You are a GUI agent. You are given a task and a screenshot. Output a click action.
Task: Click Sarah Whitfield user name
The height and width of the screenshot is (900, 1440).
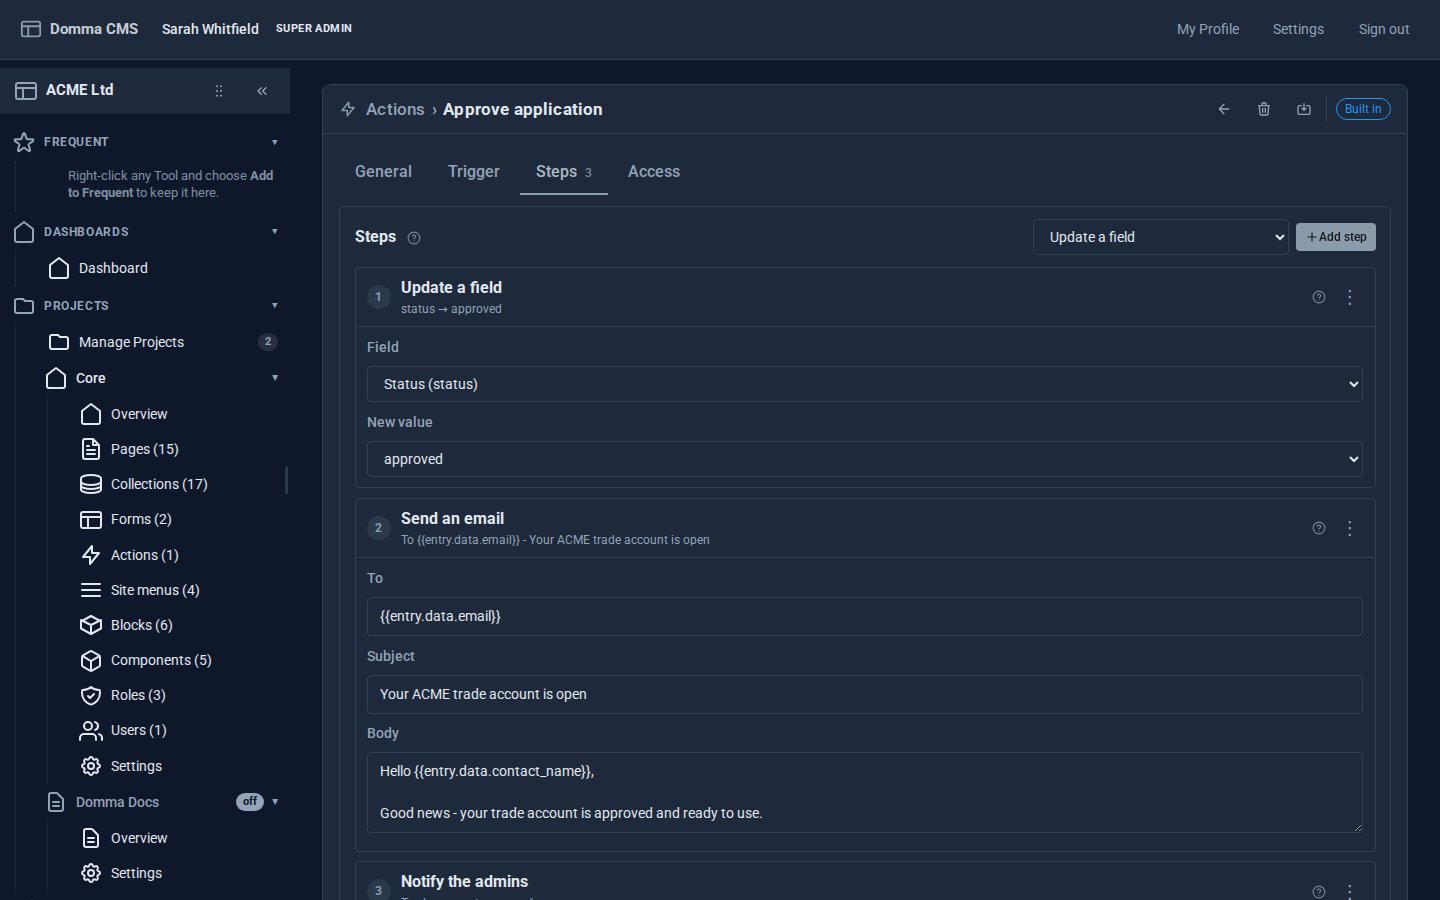click(x=210, y=29)
